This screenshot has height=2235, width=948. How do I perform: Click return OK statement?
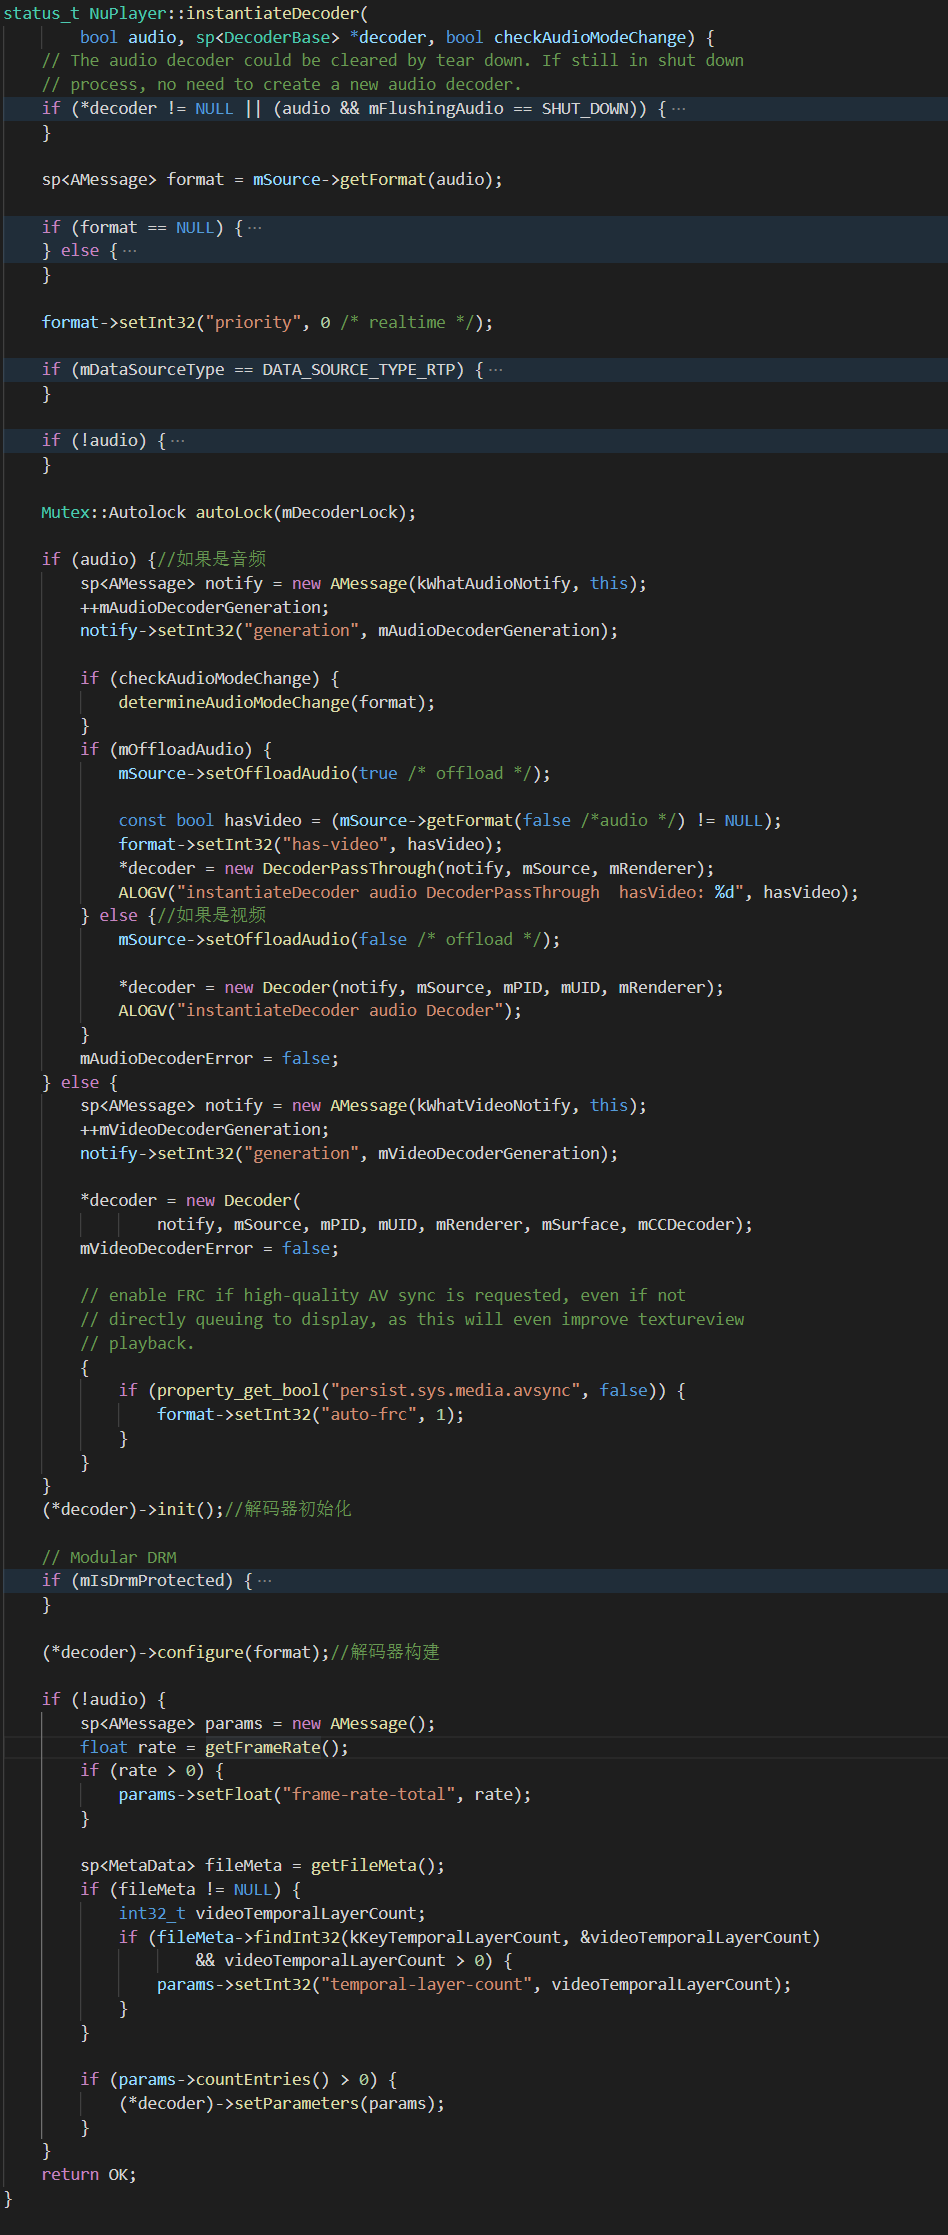click(x=89, y=2174)
